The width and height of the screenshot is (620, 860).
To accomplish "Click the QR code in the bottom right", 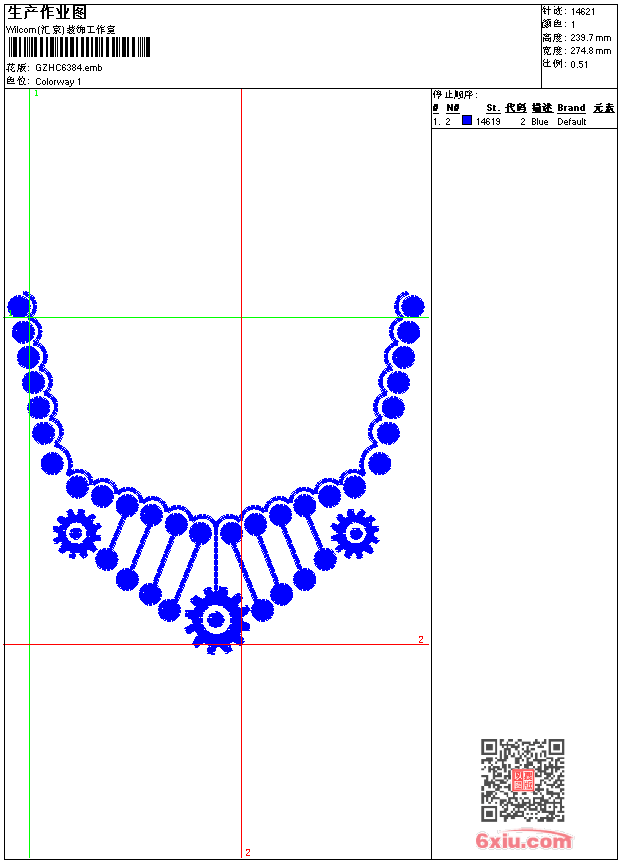I will click(x=522, y=780).
